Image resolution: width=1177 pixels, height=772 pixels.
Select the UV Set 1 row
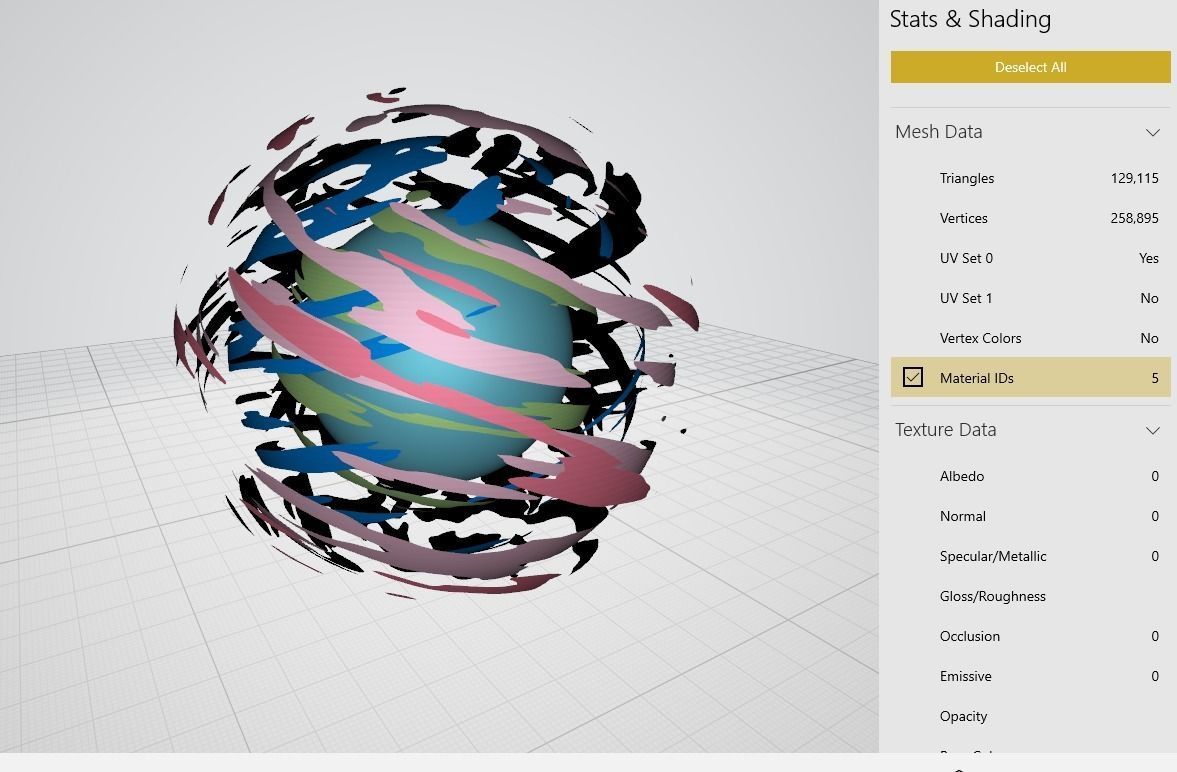(1030, 298)
